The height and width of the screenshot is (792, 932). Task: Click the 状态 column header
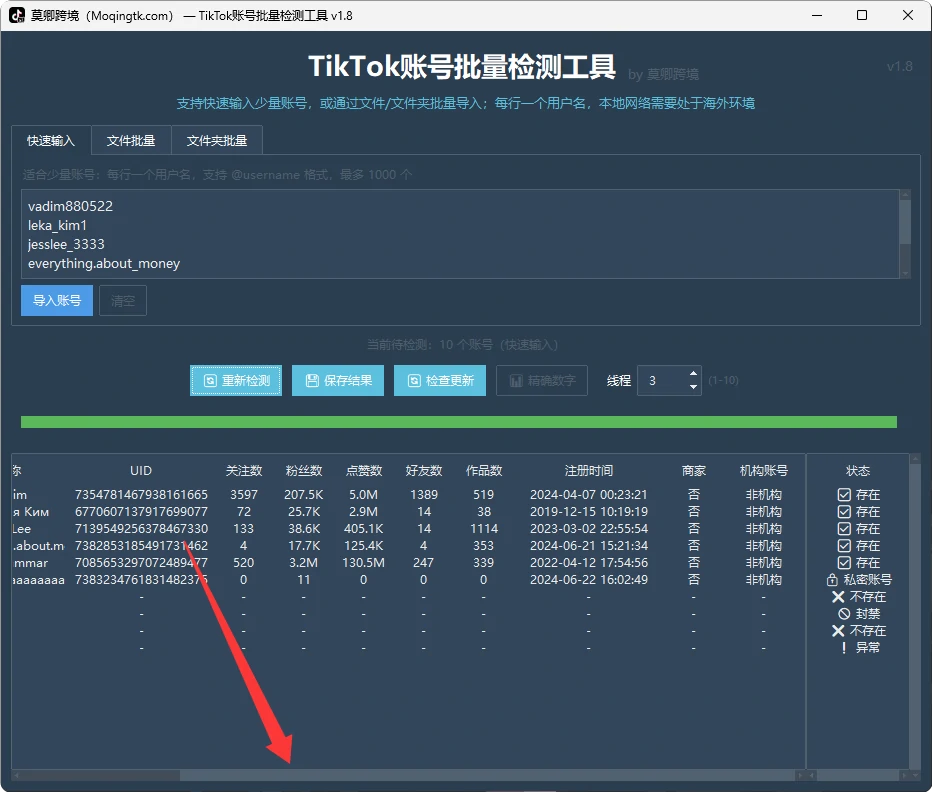(x=858, y=470)
